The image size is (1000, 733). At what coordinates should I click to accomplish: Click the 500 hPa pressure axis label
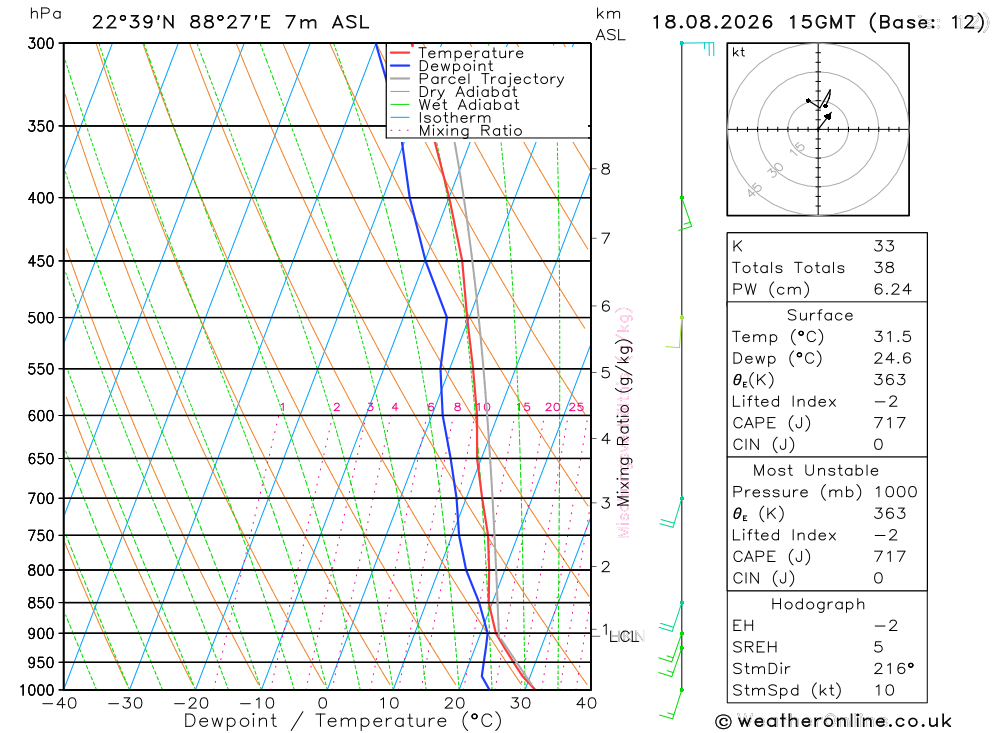[41, 318]
